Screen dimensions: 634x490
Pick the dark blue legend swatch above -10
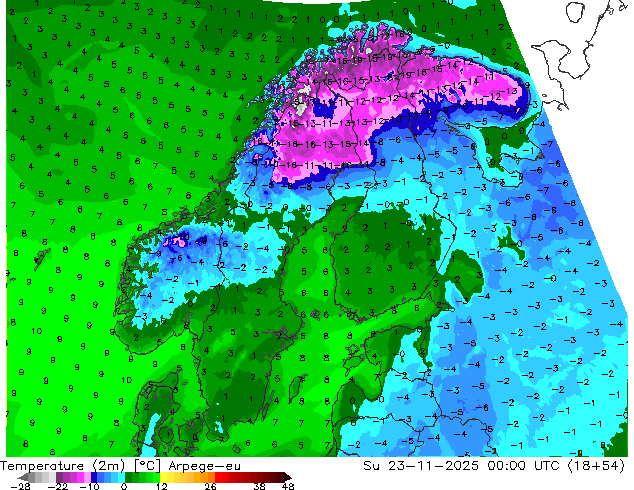(94, 477)
